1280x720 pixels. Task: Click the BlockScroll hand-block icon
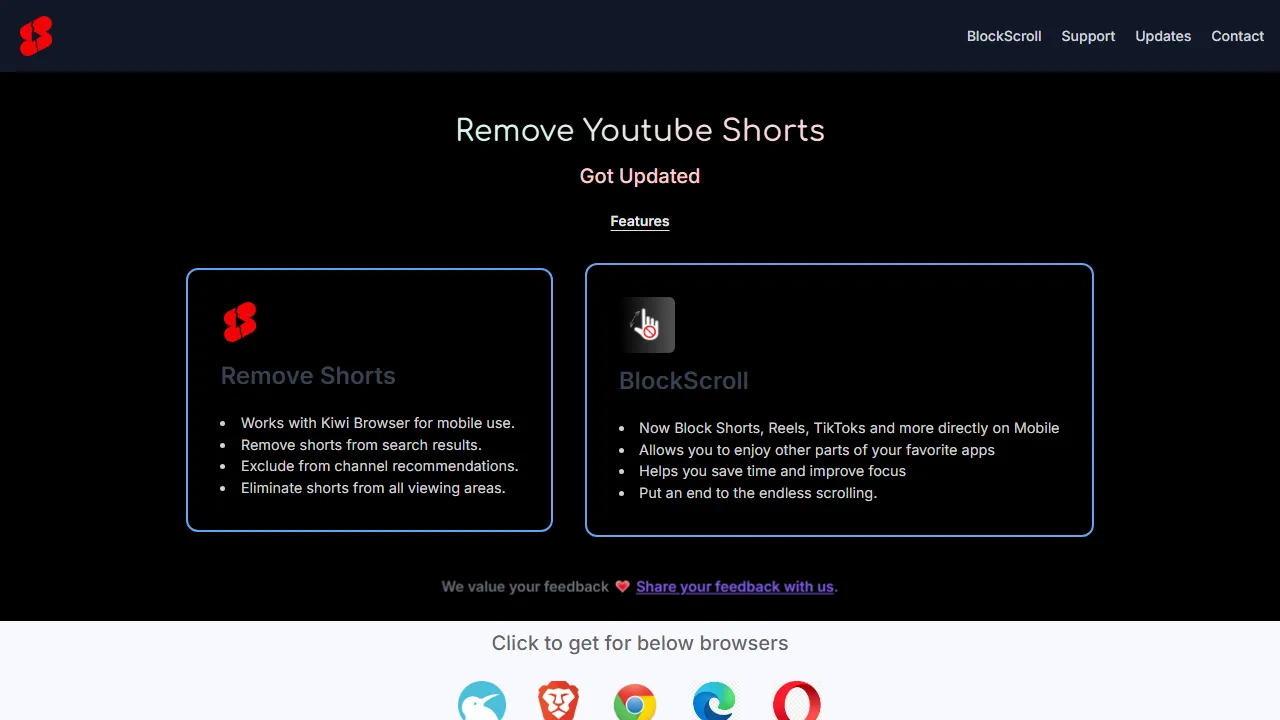pyautogui.click(x=648, y=324)
